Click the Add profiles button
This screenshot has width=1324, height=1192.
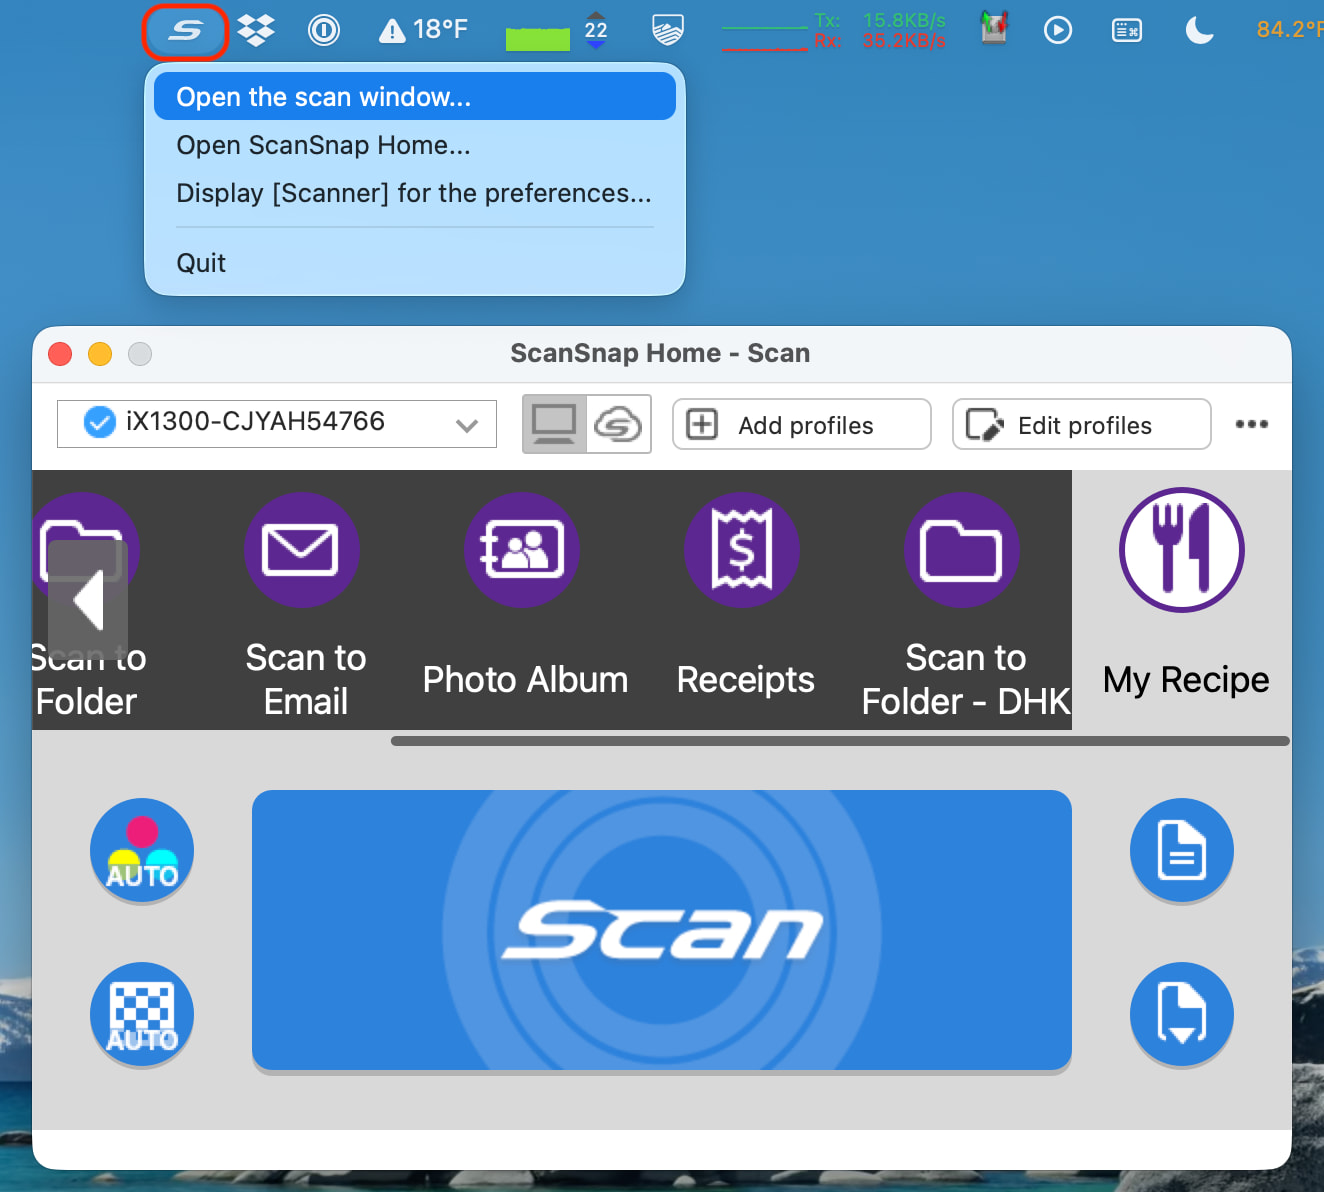[802, 425]
